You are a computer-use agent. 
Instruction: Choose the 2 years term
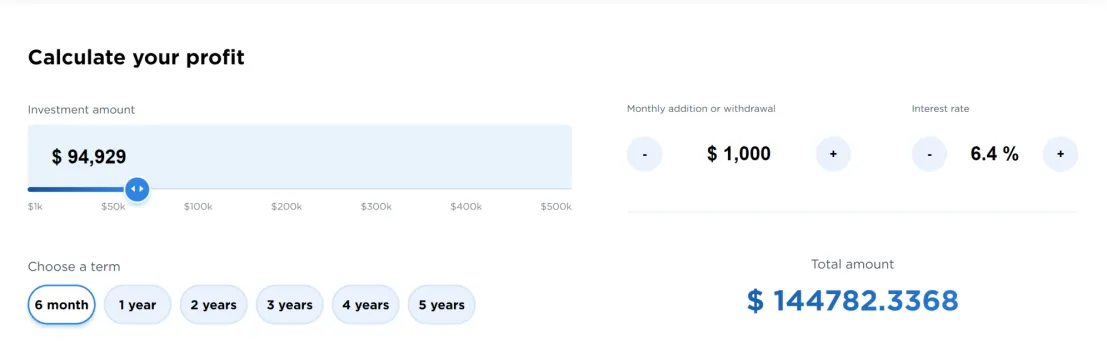point(213,304)
